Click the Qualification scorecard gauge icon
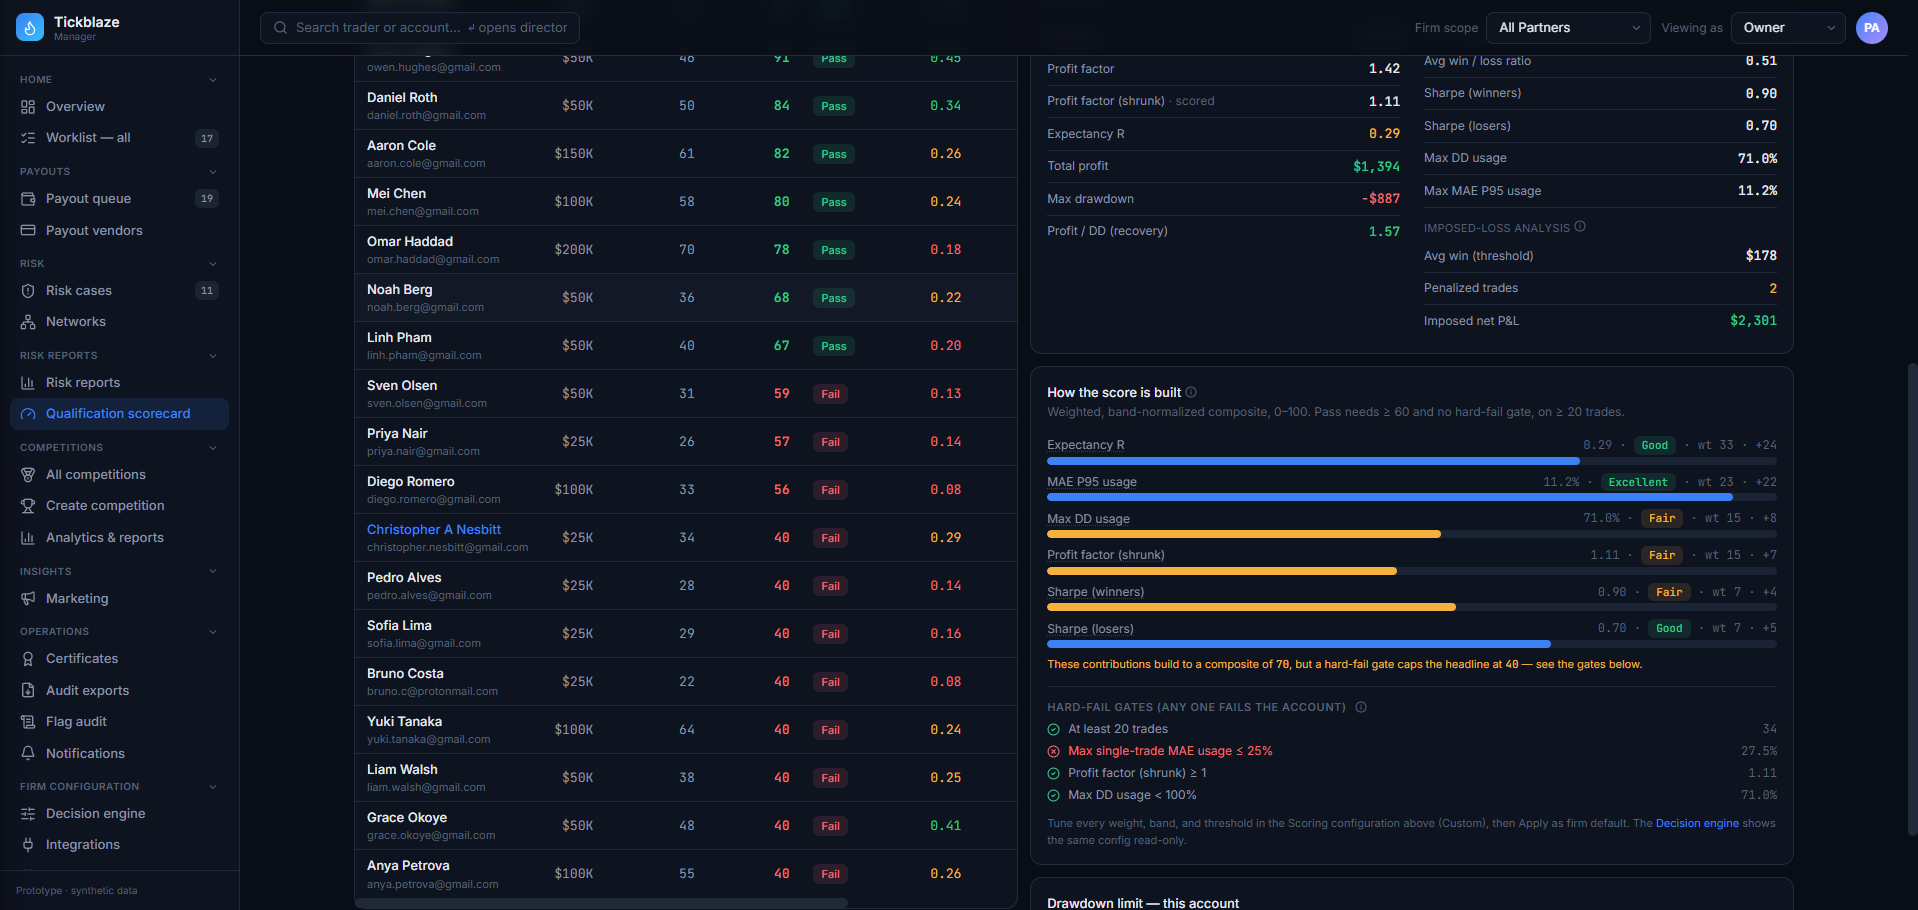 point(28,414)
